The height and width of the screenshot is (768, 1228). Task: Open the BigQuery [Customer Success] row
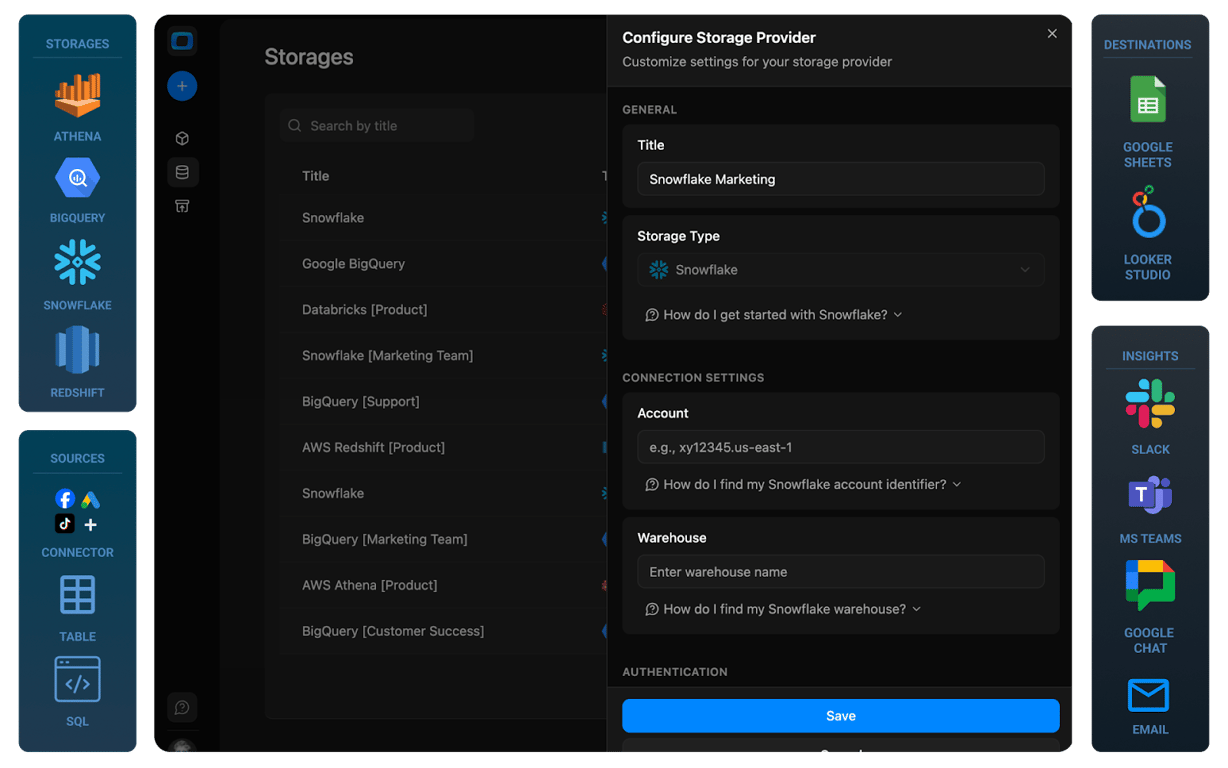(443, 632)
